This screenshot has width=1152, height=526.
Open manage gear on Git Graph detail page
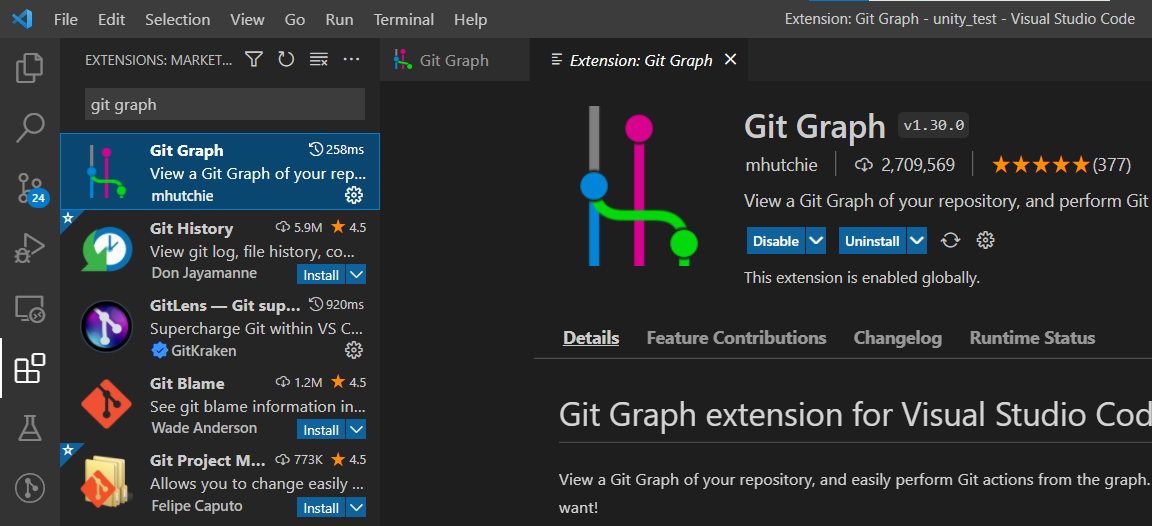tap(985, 240)
